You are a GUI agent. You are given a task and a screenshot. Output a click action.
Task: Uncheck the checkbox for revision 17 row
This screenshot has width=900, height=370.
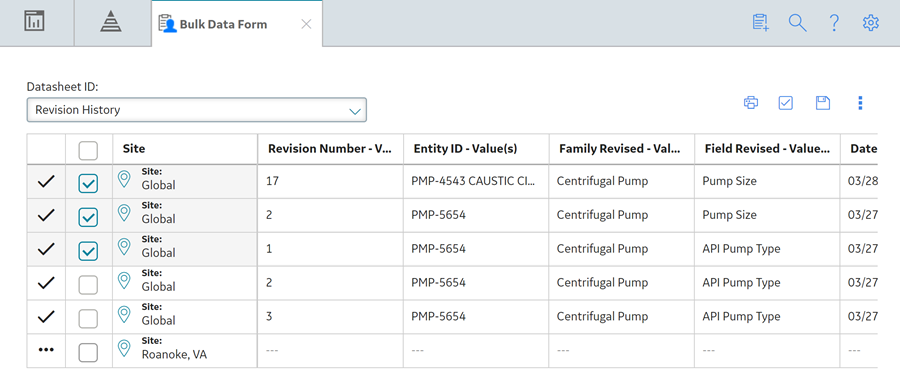(x=88, y=184)
